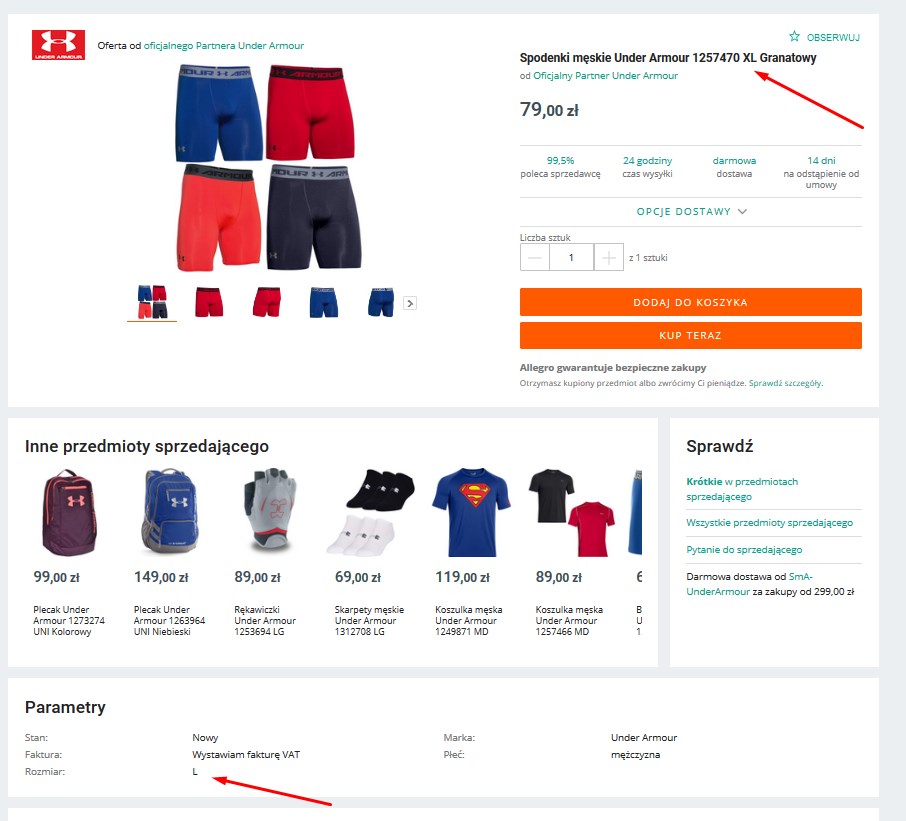Click the quantity input field
The image size is (906, 821).
[571, 257]
